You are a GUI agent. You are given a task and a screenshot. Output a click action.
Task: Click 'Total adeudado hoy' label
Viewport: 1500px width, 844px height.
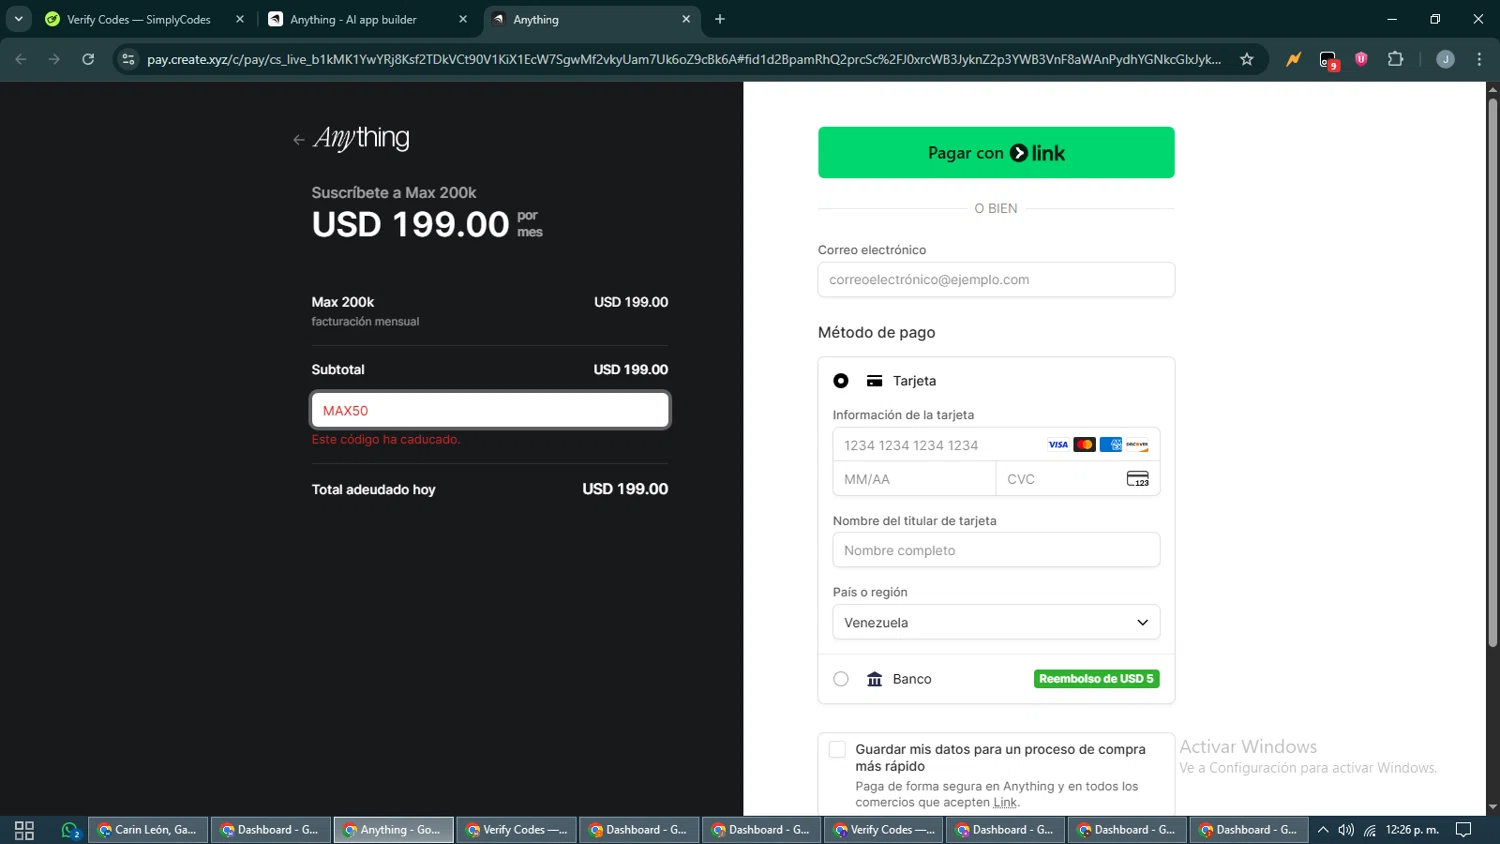373,489
